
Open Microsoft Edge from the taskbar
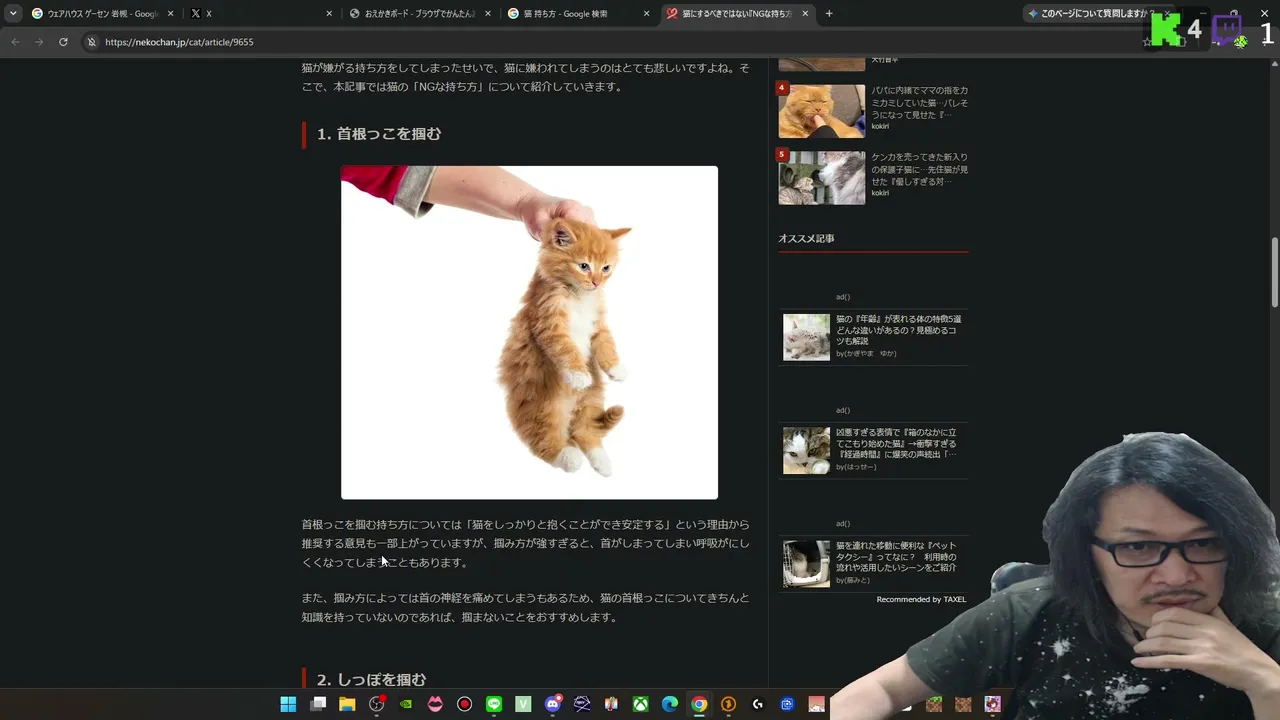(670, 704)
